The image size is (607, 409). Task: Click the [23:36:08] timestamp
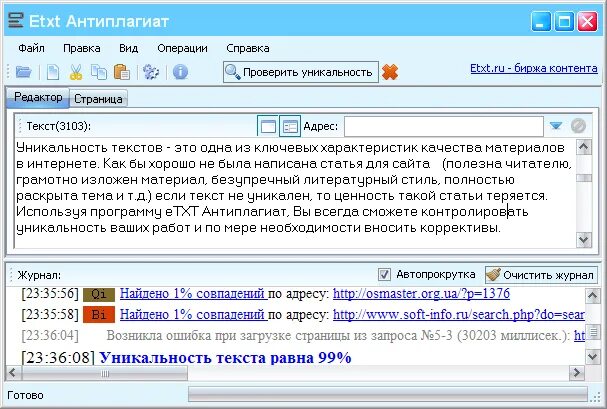(58, 357)
